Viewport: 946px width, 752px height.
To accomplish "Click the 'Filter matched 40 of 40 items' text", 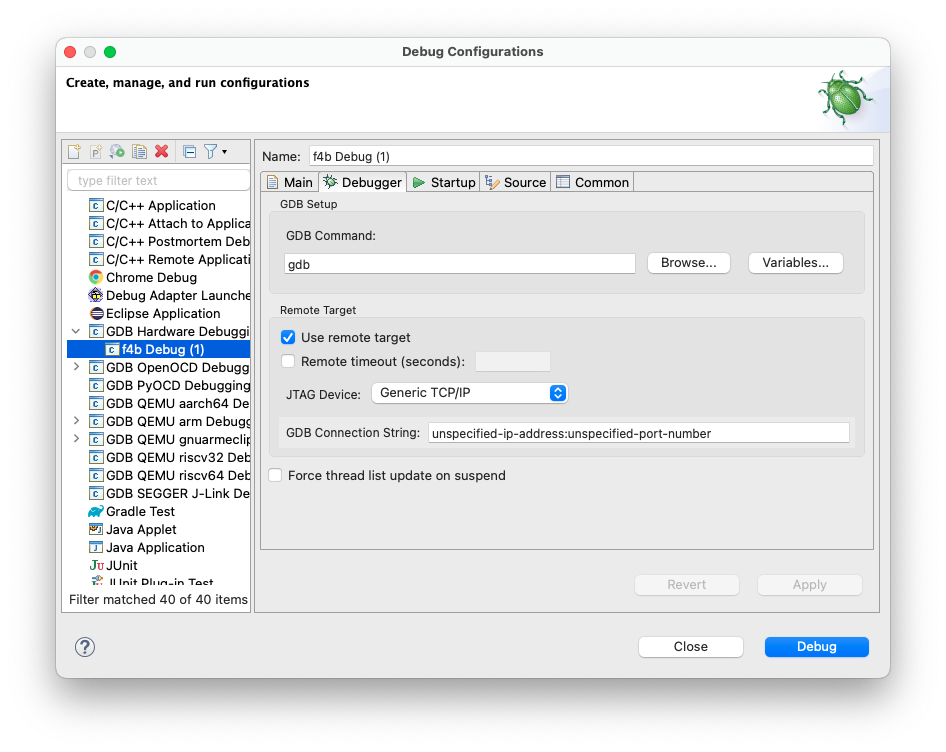I will tap(158, 600).
